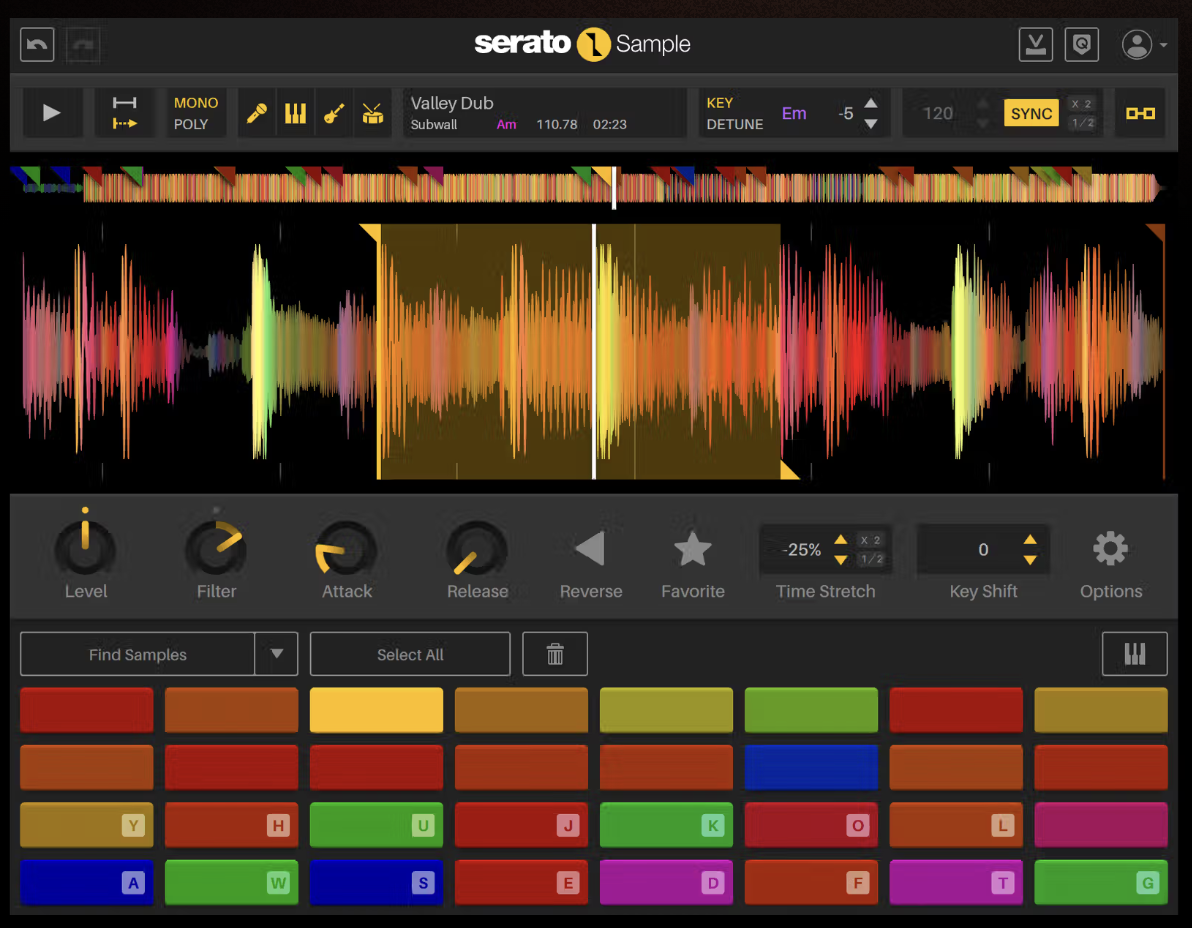Open the Options gear icon
1192x928 pixels.
[1110, 549]
